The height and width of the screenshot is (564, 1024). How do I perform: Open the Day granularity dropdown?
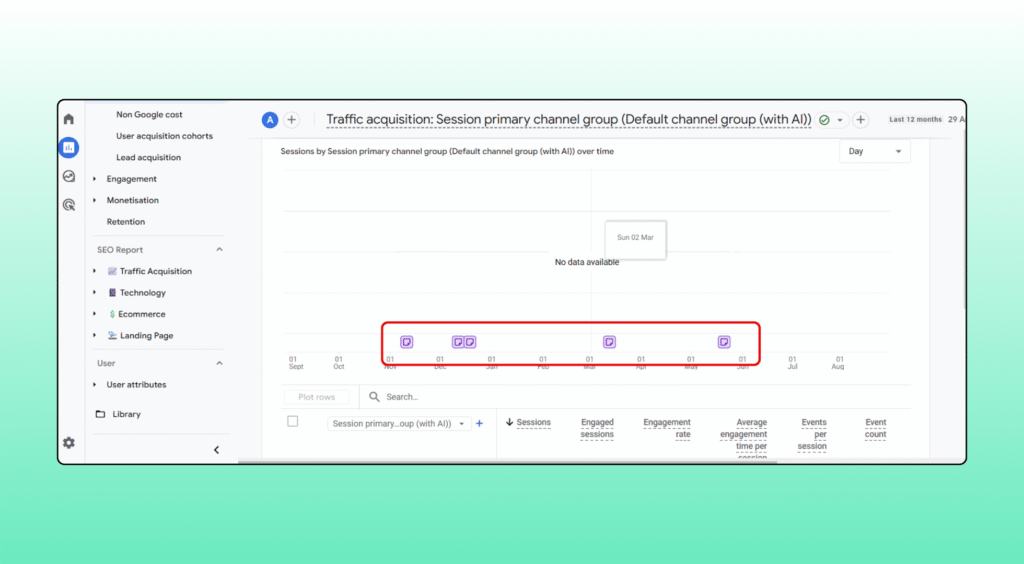(874, 152)
